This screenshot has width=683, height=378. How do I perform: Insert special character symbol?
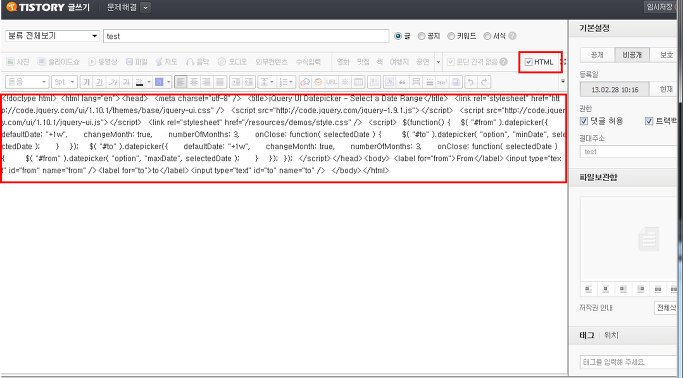pos(345,82)
